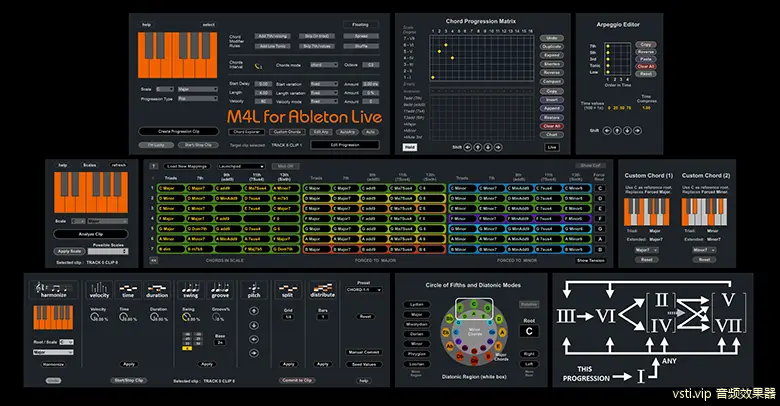Click the T icon above chord table
Screen dimensions: 780x406
(154, 166)
